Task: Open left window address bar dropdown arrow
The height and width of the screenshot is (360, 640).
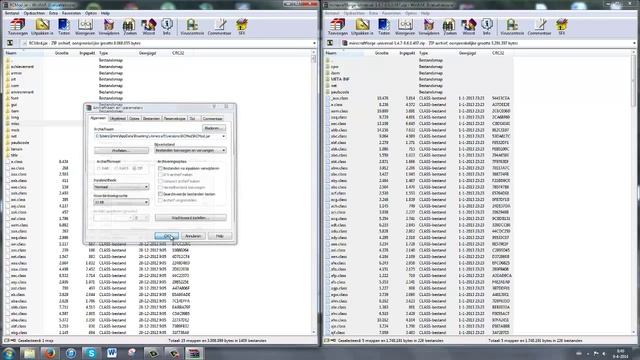Action: pyautogui.click(x=314, y=43)
